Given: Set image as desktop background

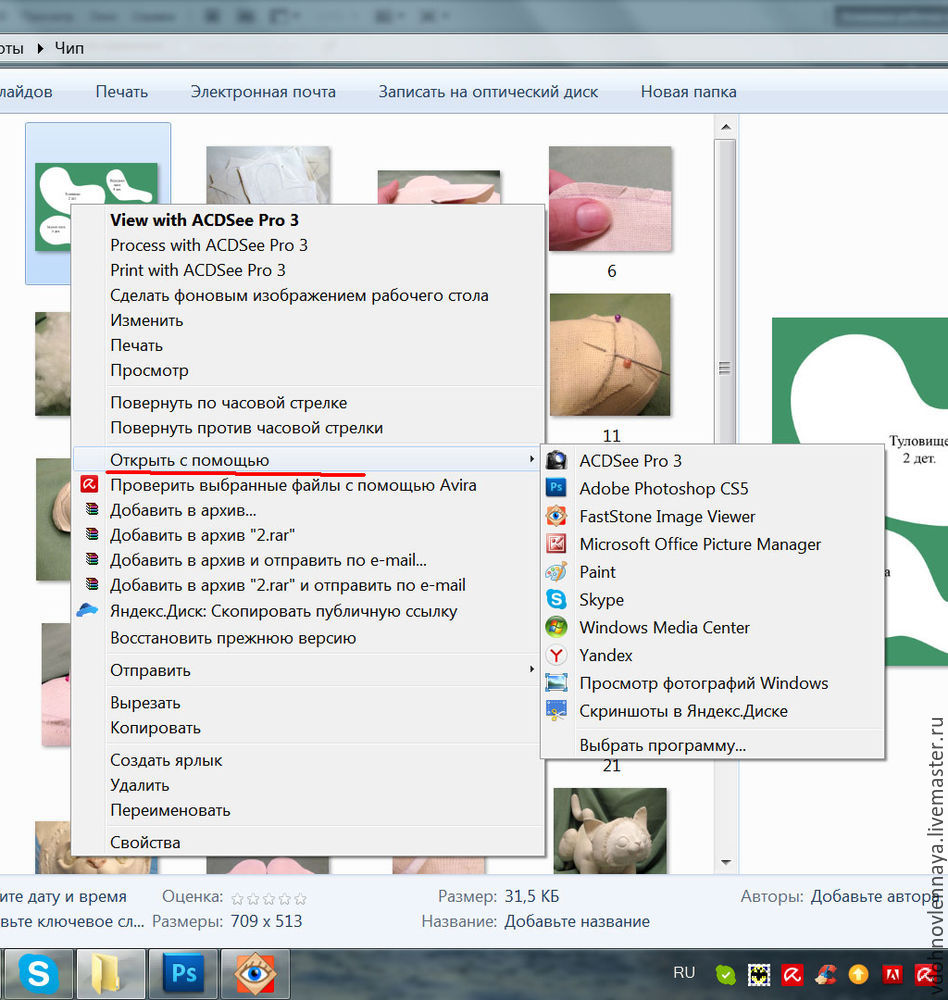Looking at the screenshot, I should pyautogui.click(x=307, y=295).
